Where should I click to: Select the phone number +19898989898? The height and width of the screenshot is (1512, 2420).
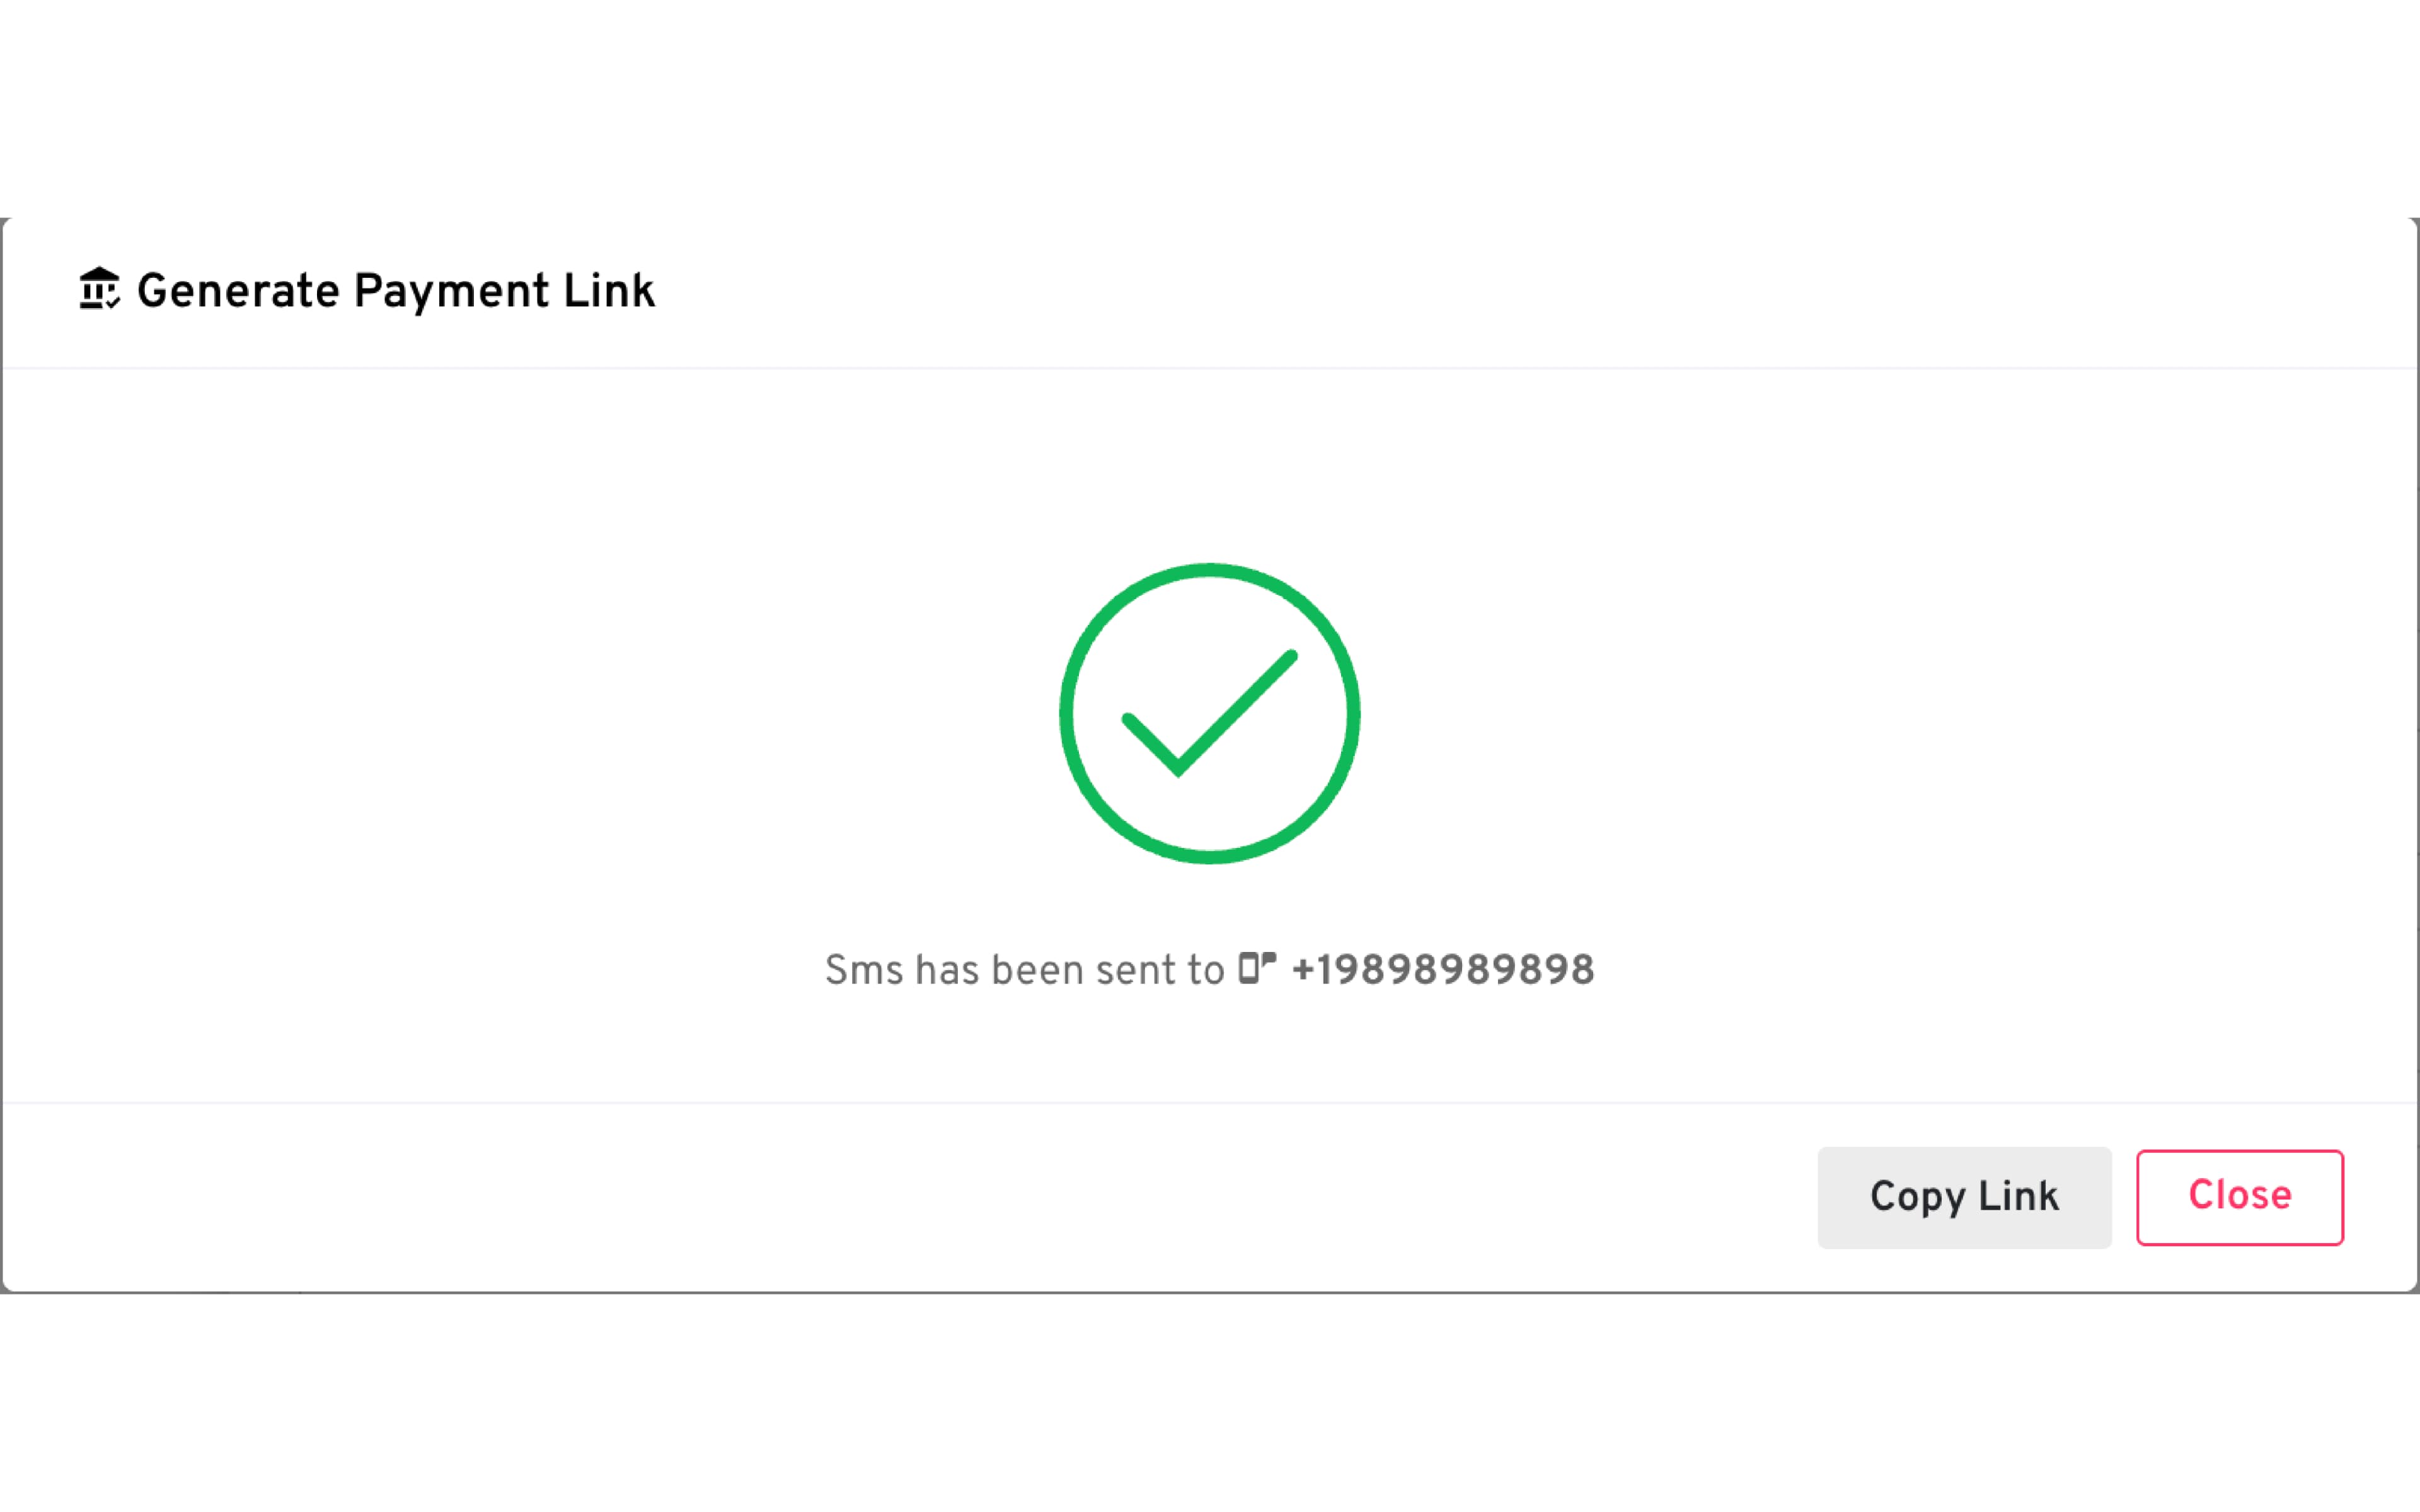(1442, 970)
